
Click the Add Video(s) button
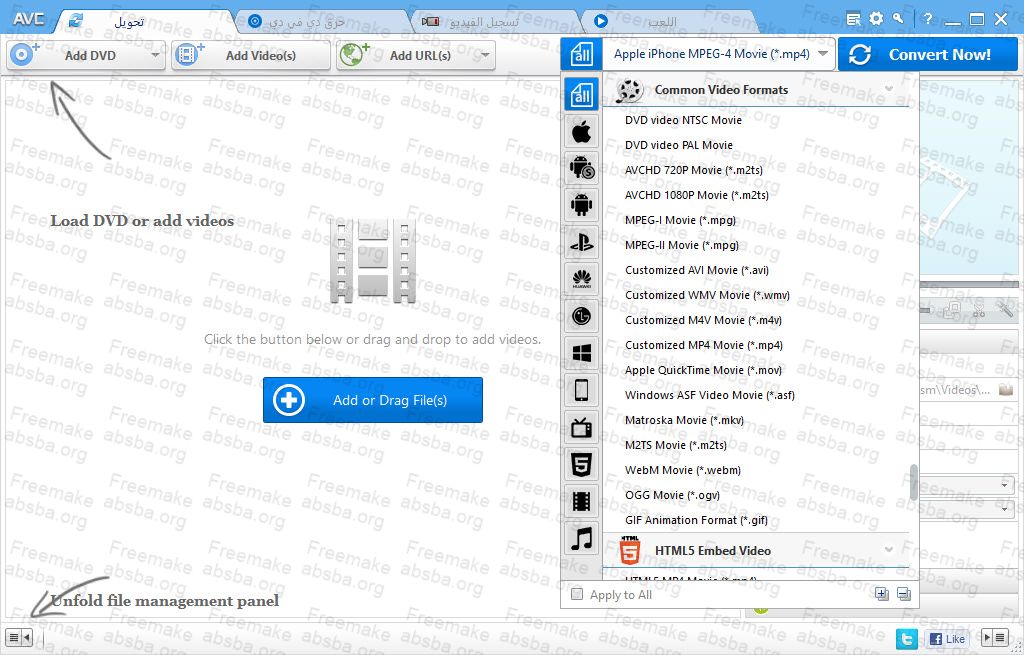click(x=251, y=56)
